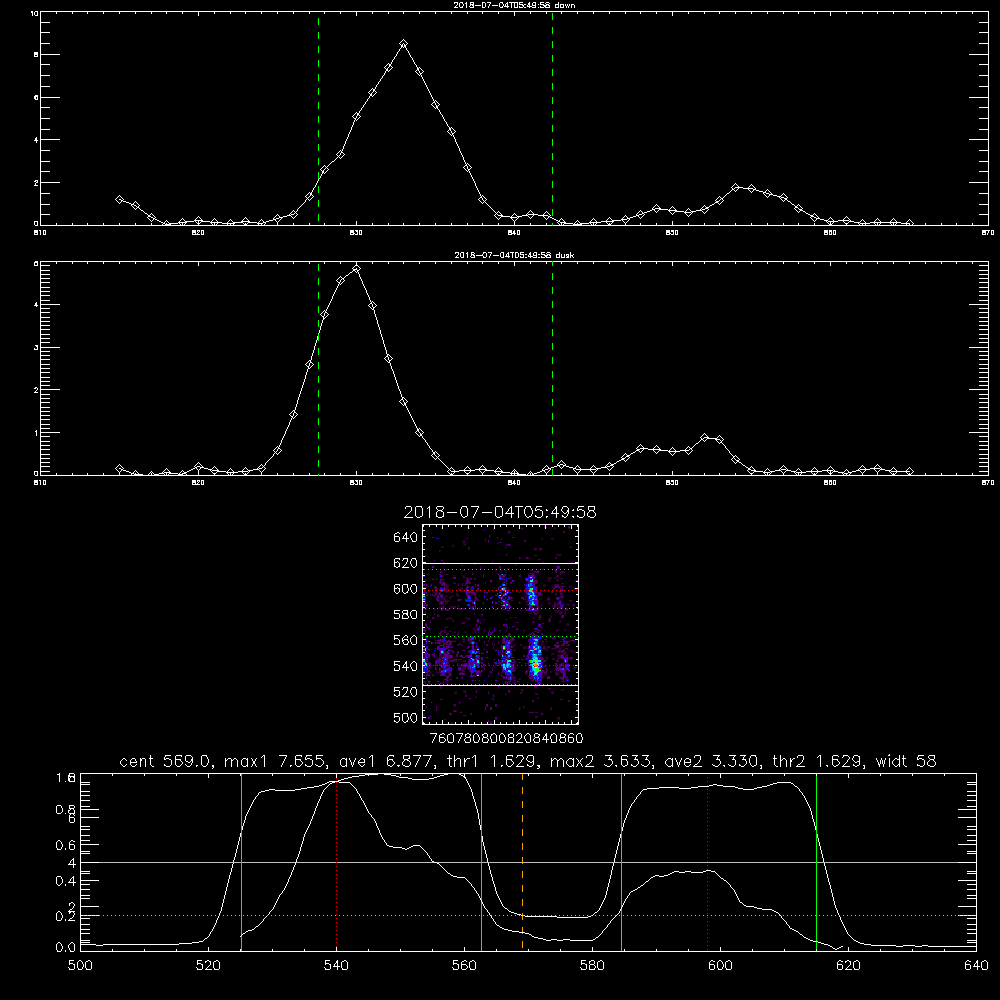
Task: Click the green line near 585 in bottom plot
Action: 621,862
